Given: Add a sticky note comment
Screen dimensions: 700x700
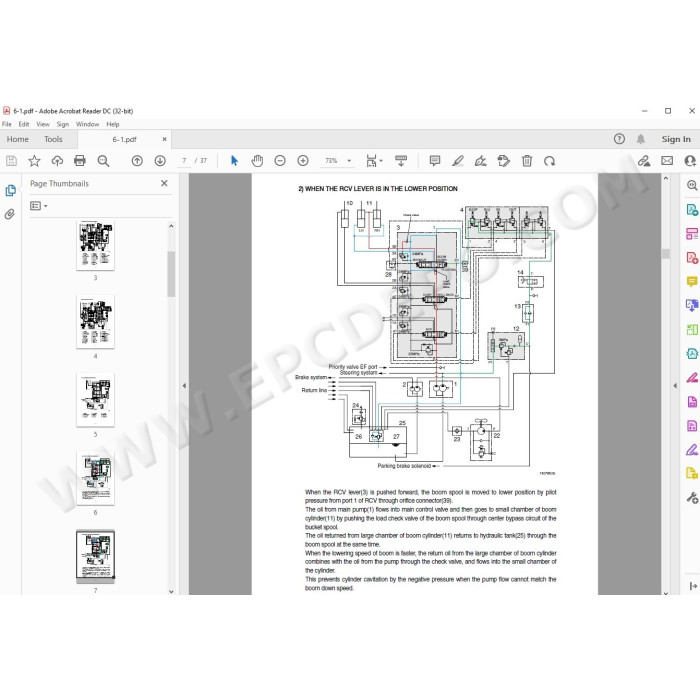Looking at the screenshot, I should pos(435,161).
